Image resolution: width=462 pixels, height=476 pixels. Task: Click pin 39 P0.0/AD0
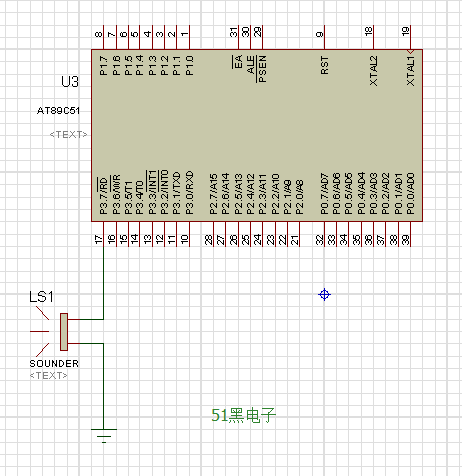410,234
